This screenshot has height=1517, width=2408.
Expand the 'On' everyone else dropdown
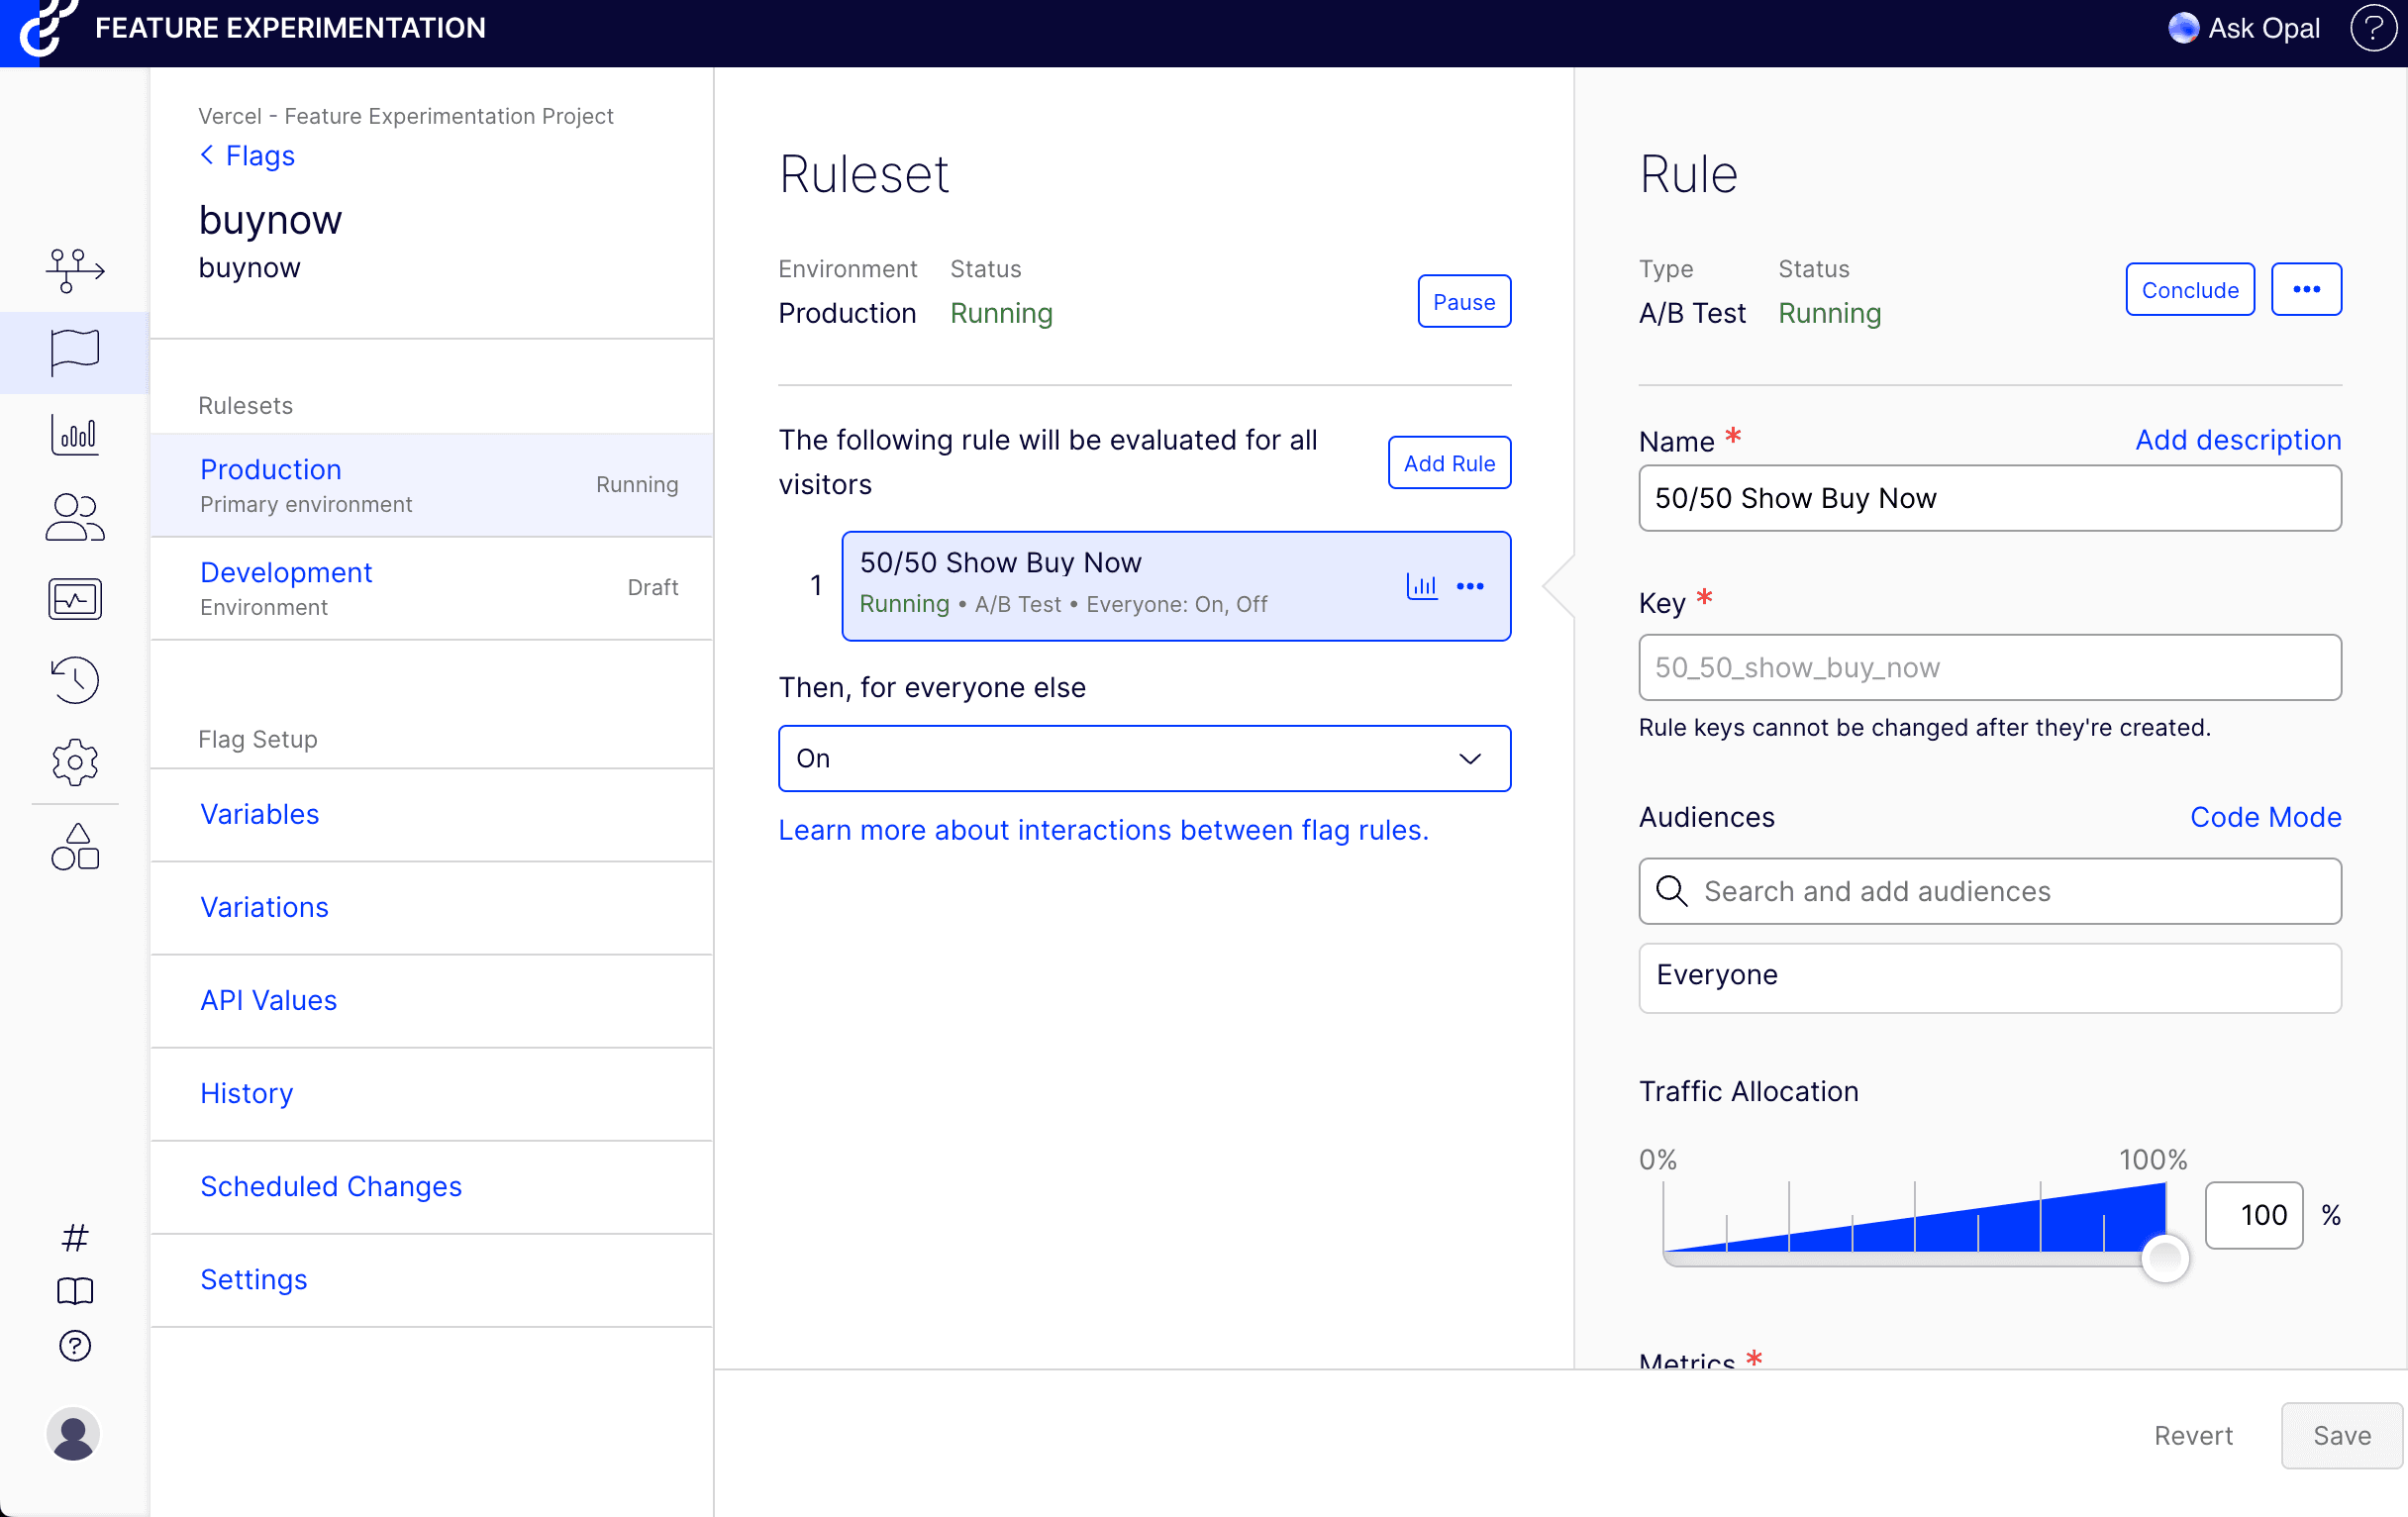click(x=1144, y=758)
